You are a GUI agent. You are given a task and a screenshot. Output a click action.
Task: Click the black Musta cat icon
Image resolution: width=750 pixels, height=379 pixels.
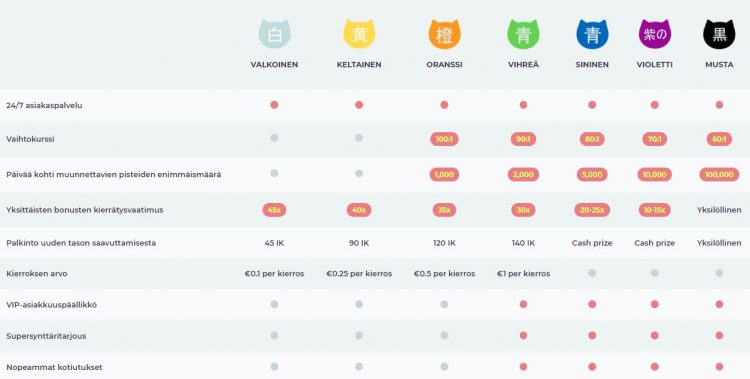click(x=719, y=34)
